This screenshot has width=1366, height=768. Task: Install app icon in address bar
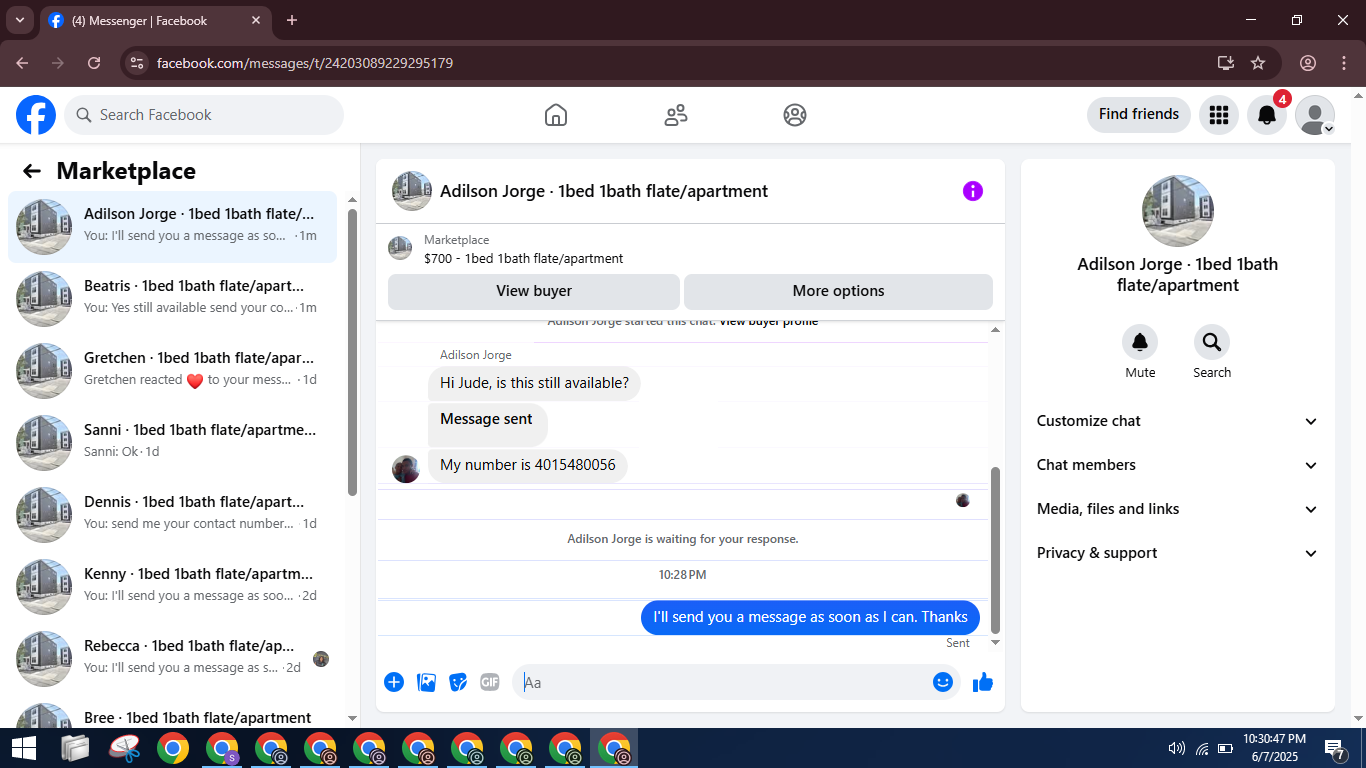(1226, 63)
